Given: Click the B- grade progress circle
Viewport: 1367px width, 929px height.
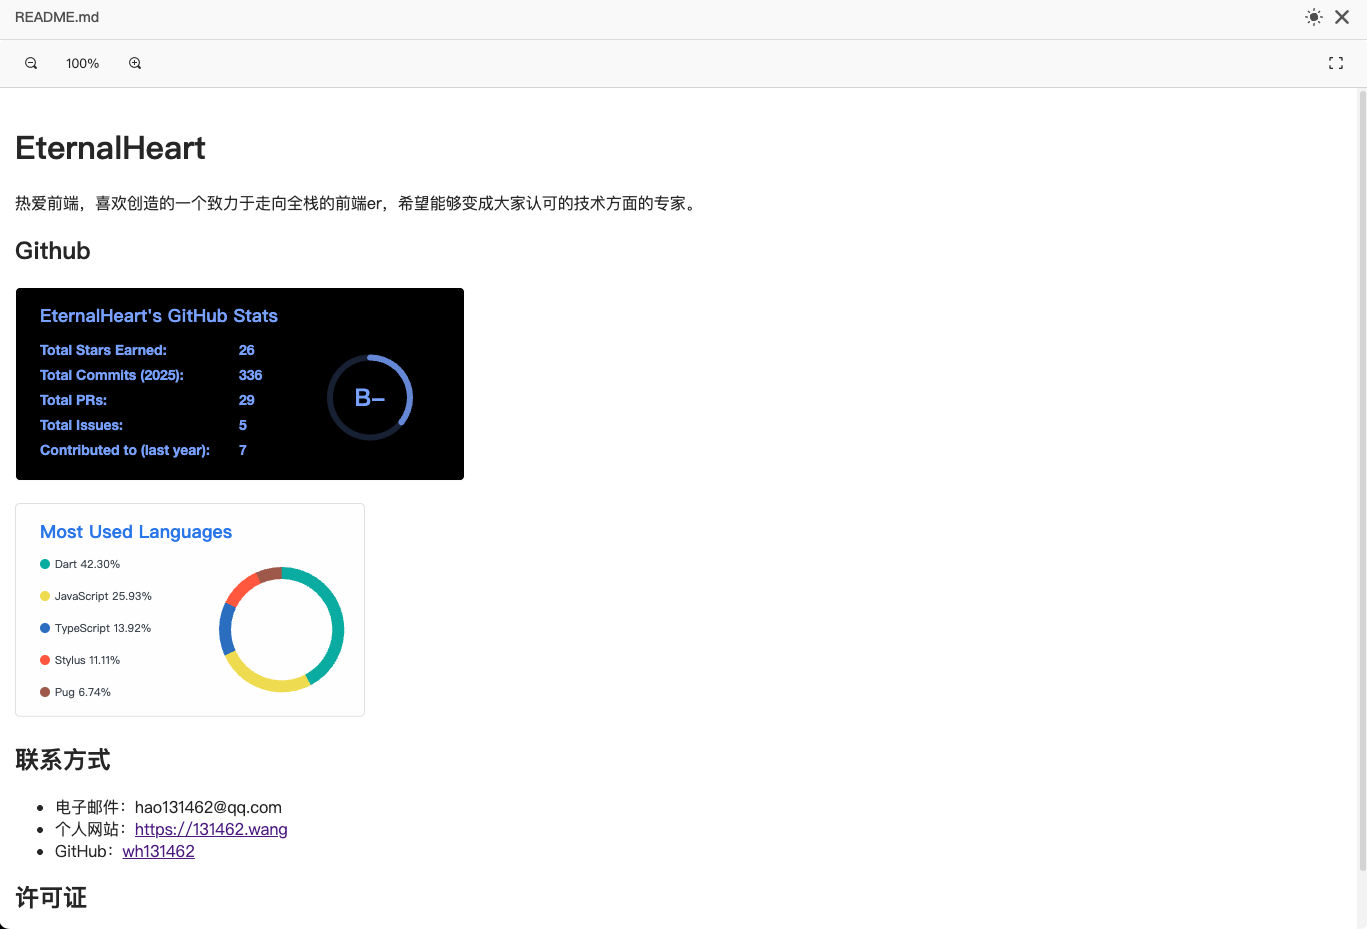Looking at the screenshot, I should click(370, 397).
